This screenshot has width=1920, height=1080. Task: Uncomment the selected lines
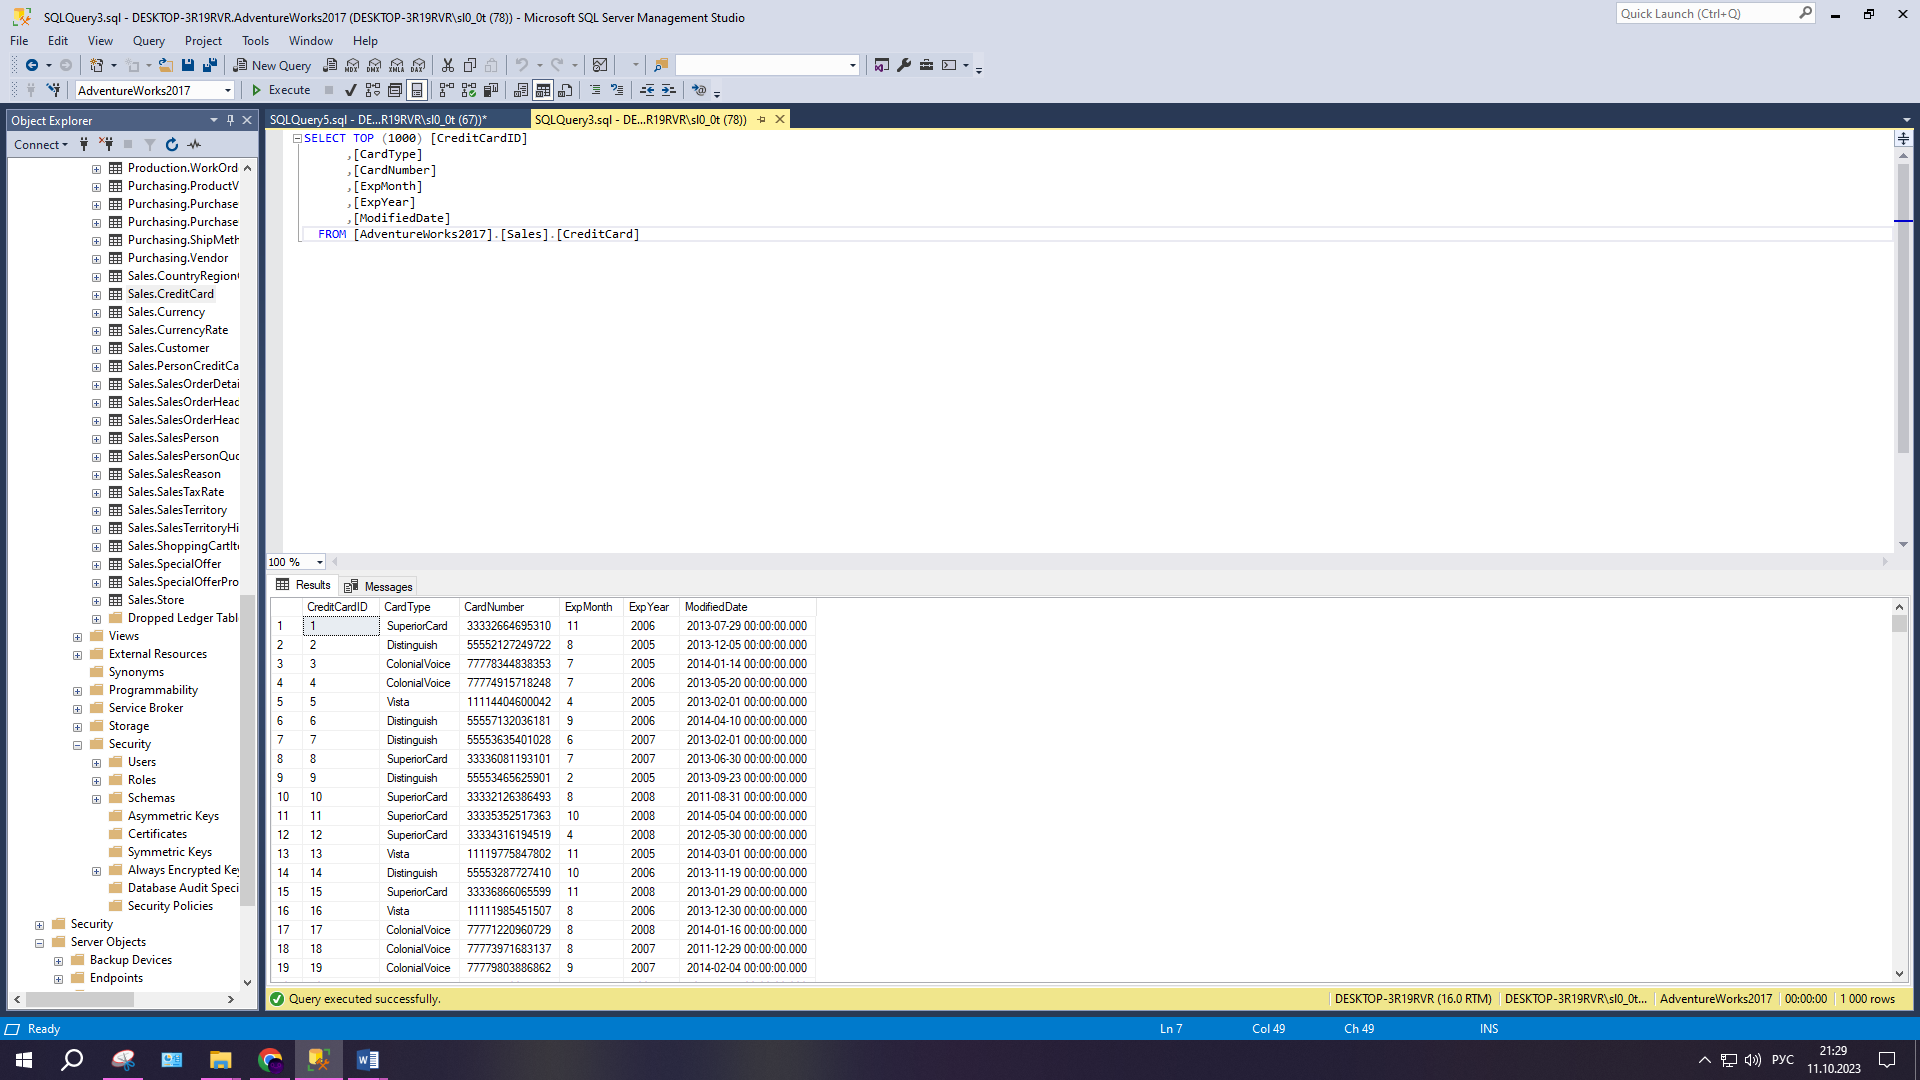(x=617, y=90)
